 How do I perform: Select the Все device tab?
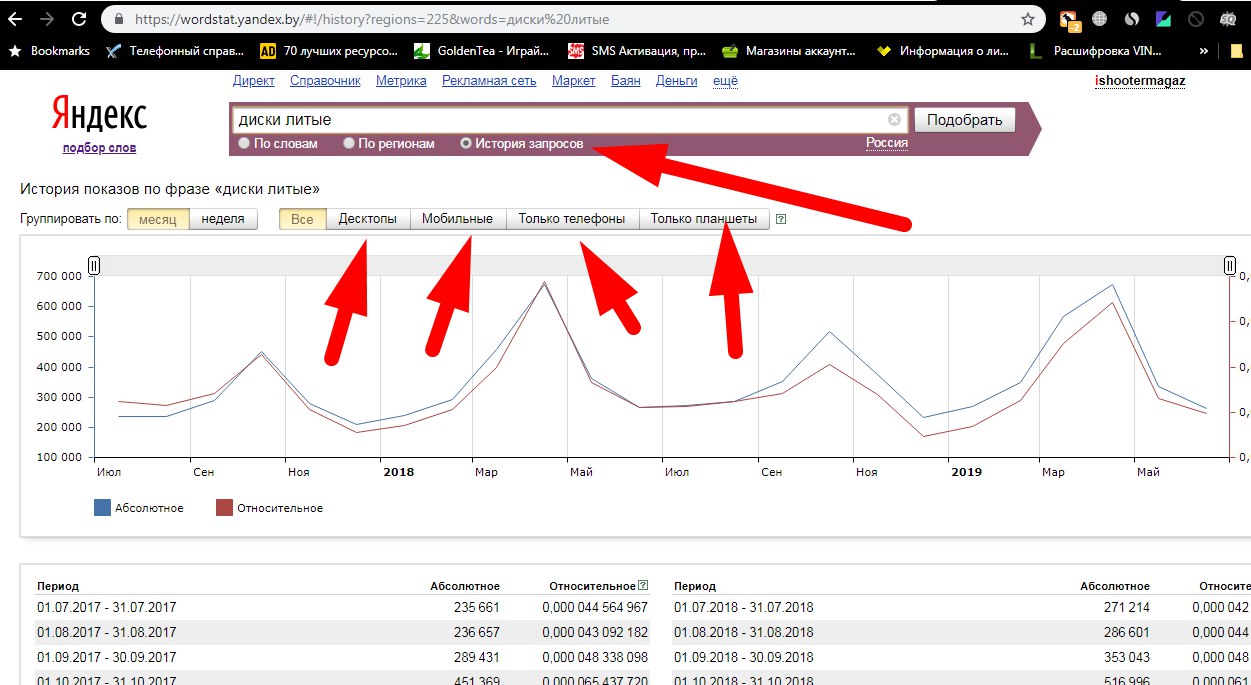[303, 219]
